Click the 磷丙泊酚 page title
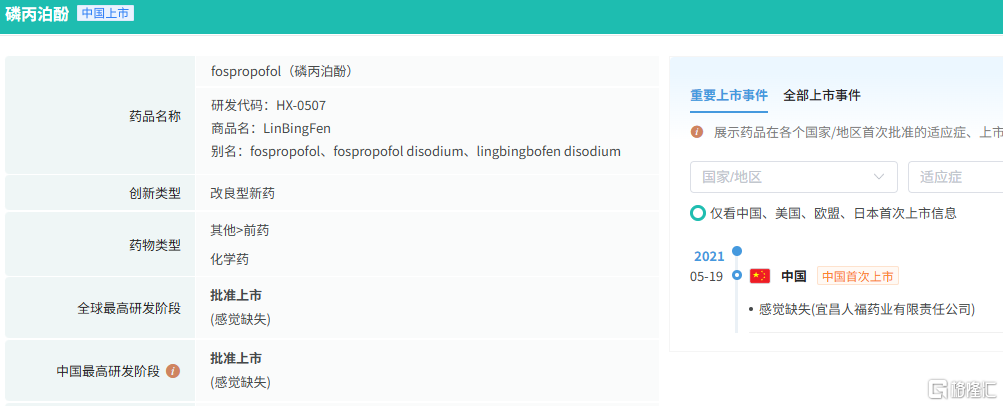The height and width of the screenshot is (406, 1003). (36, 14)
